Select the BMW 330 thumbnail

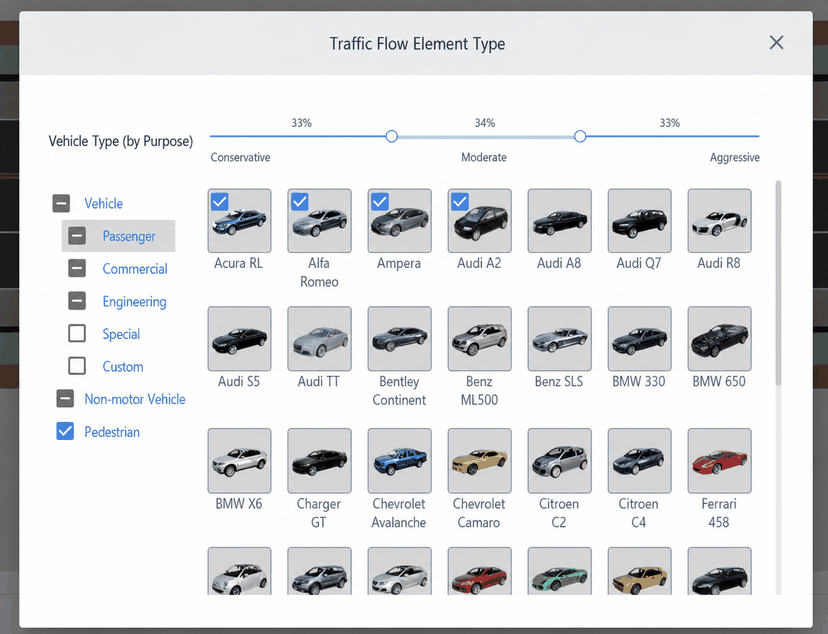click(639, 338)
